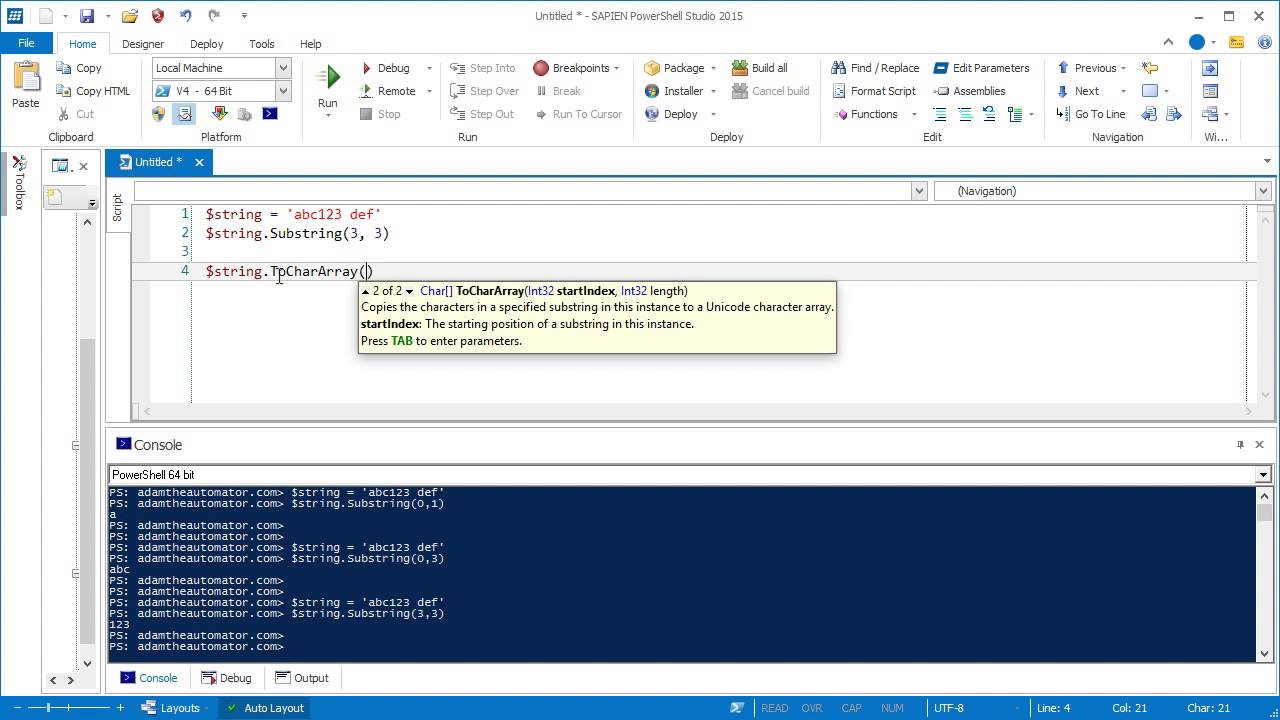Image resolution: width=1280 pixels, height=720 pixels.
Task: Click the Deploy button in Deploy group
Action: point(671,114)
